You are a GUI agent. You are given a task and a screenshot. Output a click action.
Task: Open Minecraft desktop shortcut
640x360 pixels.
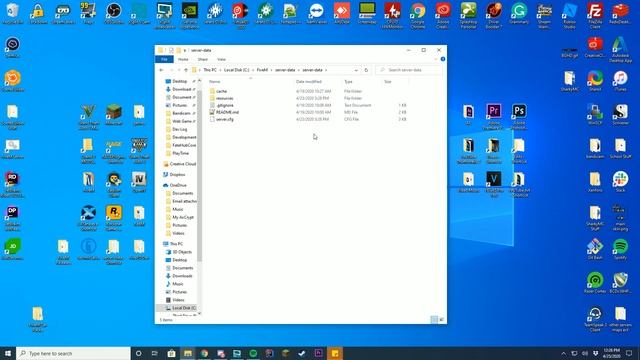coord(113,115)
